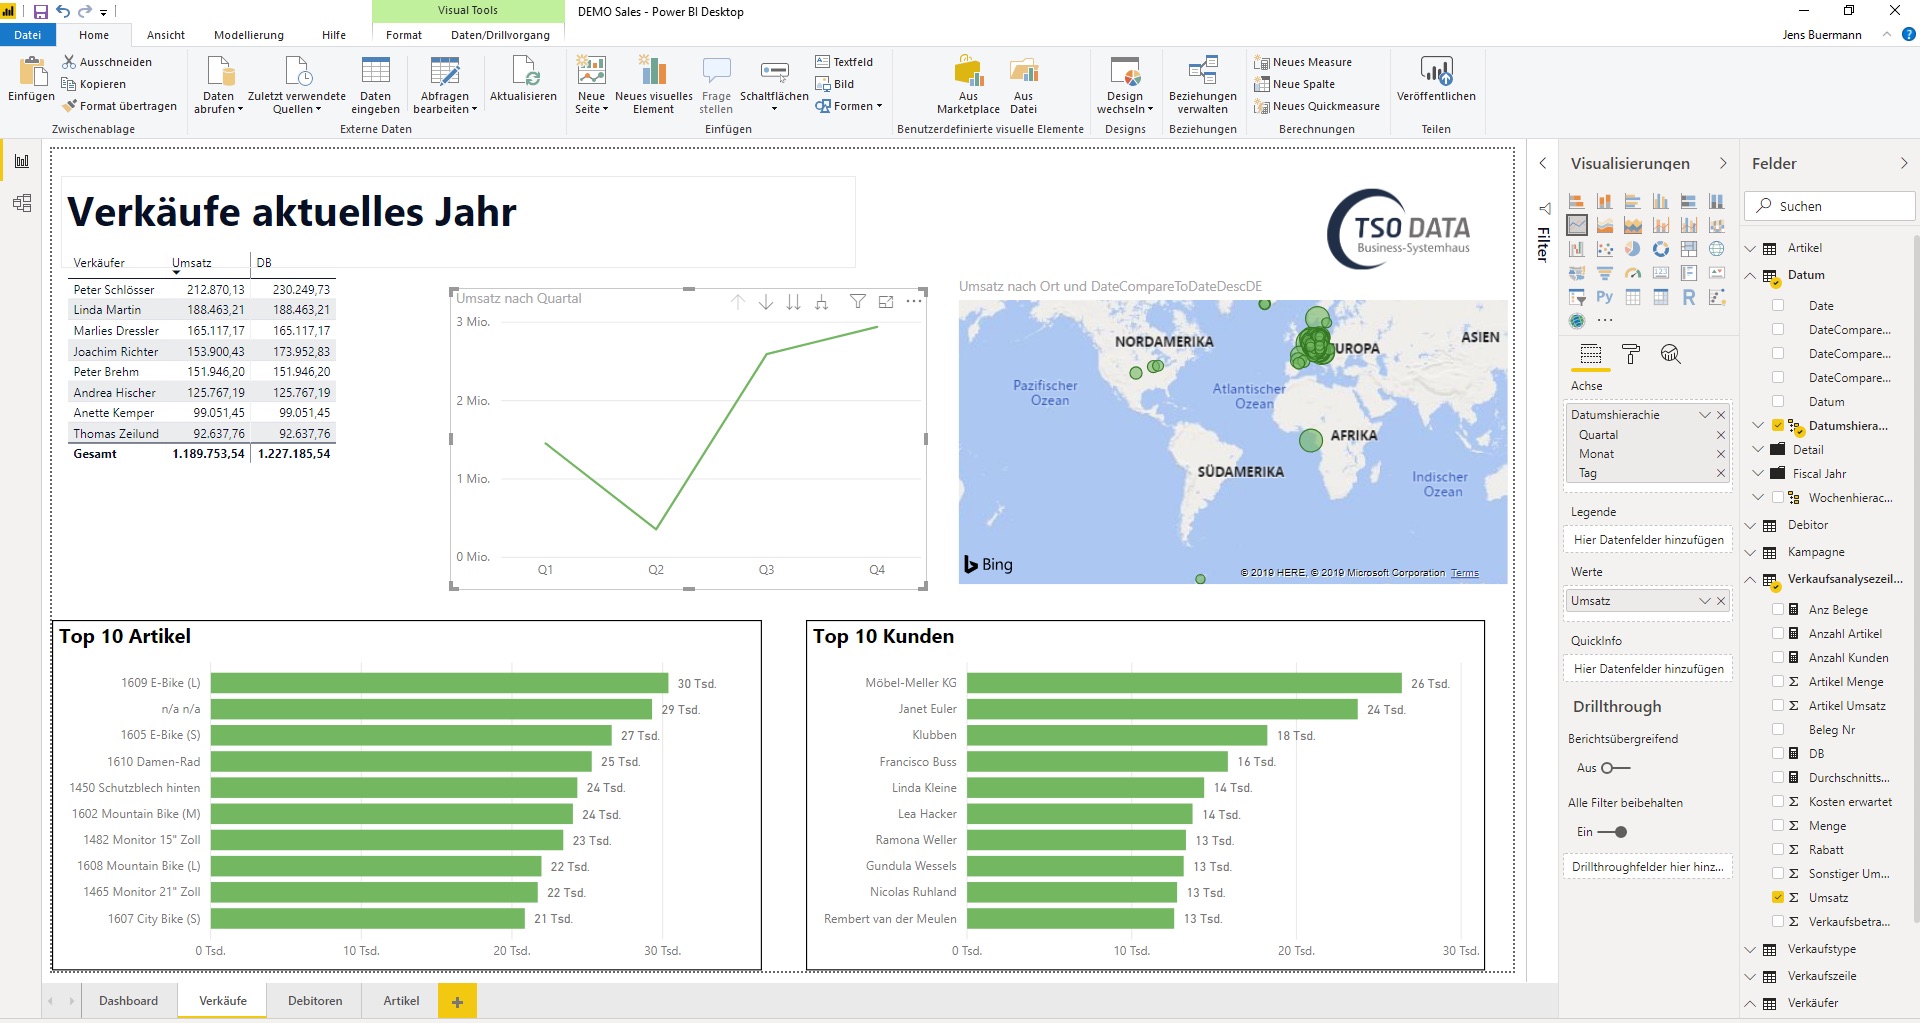The image size is (1920, 1023).
Task: Open the Daten abrufen dropdown
Action: pos(218,103)
